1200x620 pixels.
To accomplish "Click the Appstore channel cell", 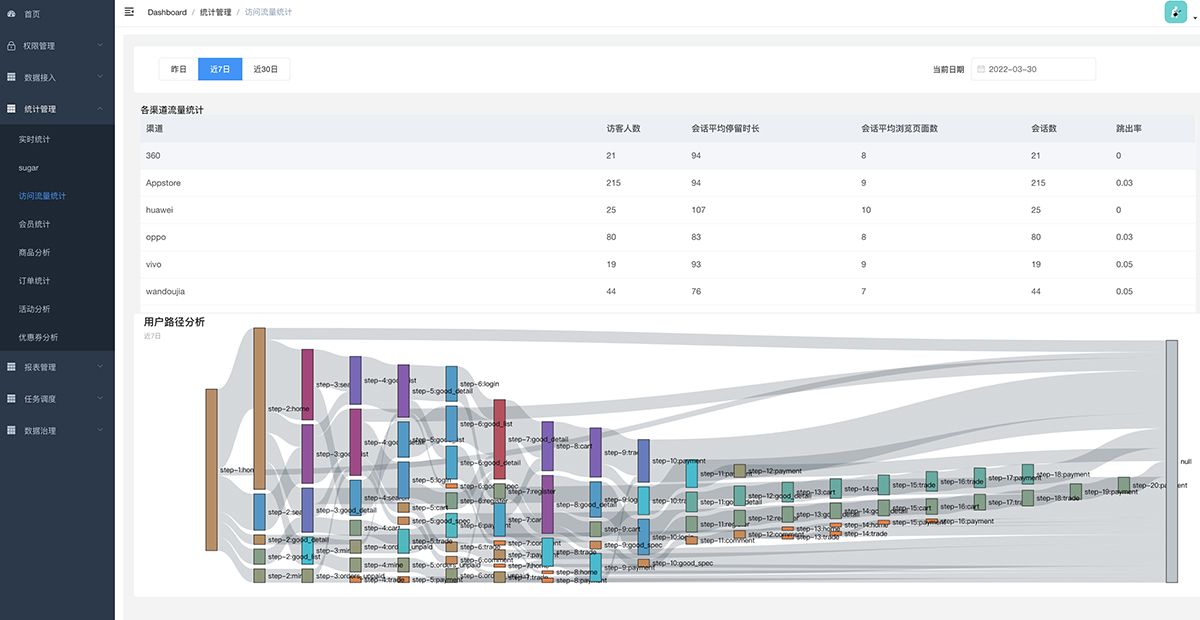I will point(163,183).
